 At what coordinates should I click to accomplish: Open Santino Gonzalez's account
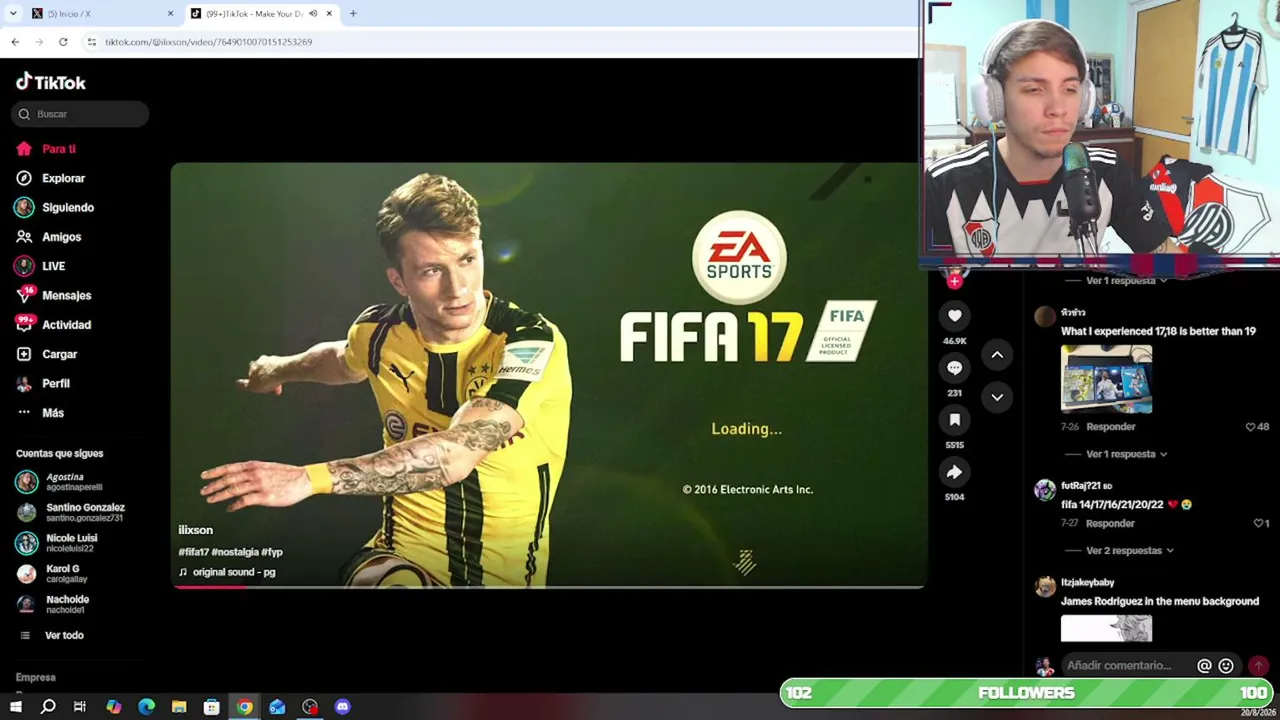[x=70, y=512]
